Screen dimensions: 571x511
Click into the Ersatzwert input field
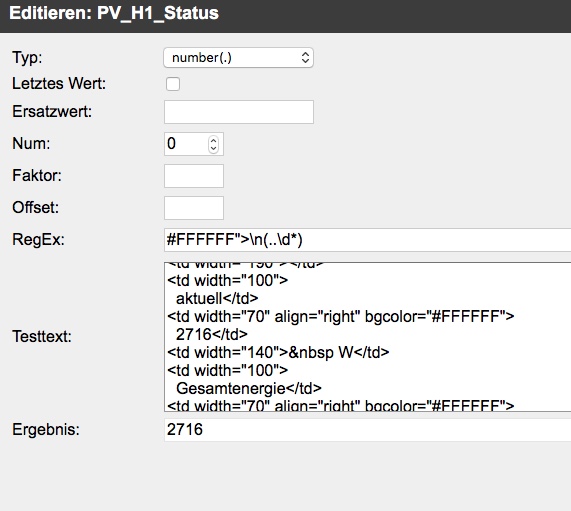(239, 112)
